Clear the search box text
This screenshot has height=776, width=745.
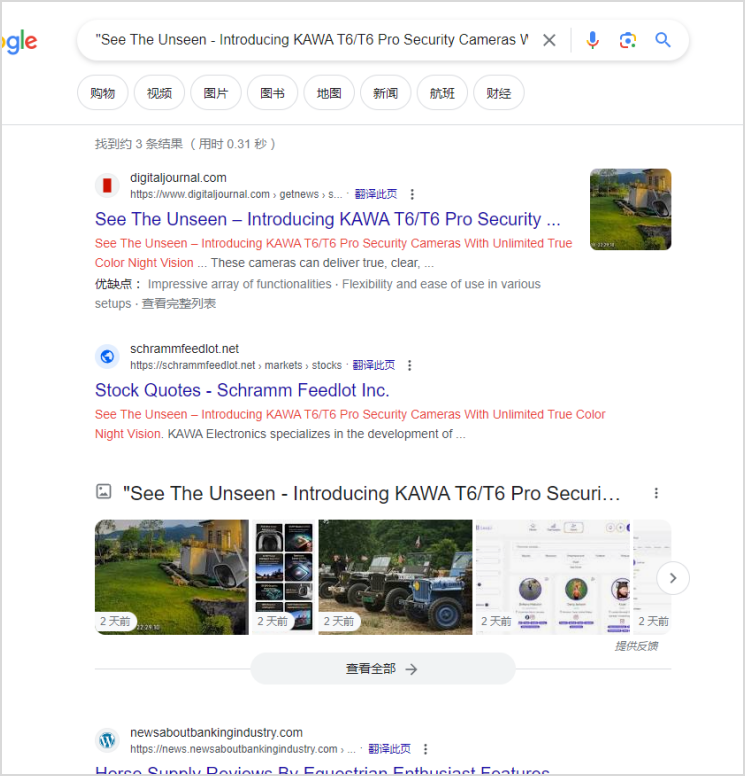click(549, 40)
